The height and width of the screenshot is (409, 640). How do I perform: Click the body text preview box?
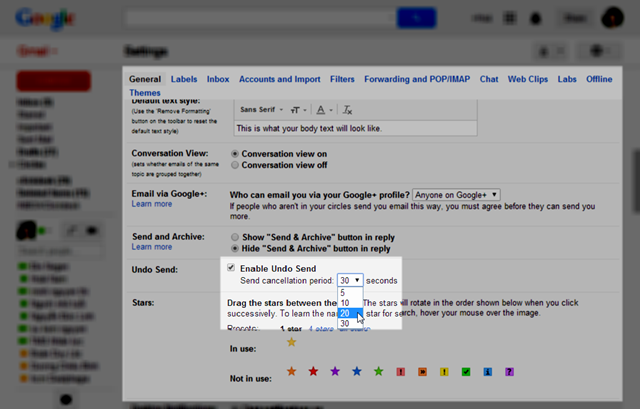pyautogui.click(x=356, y=128)
